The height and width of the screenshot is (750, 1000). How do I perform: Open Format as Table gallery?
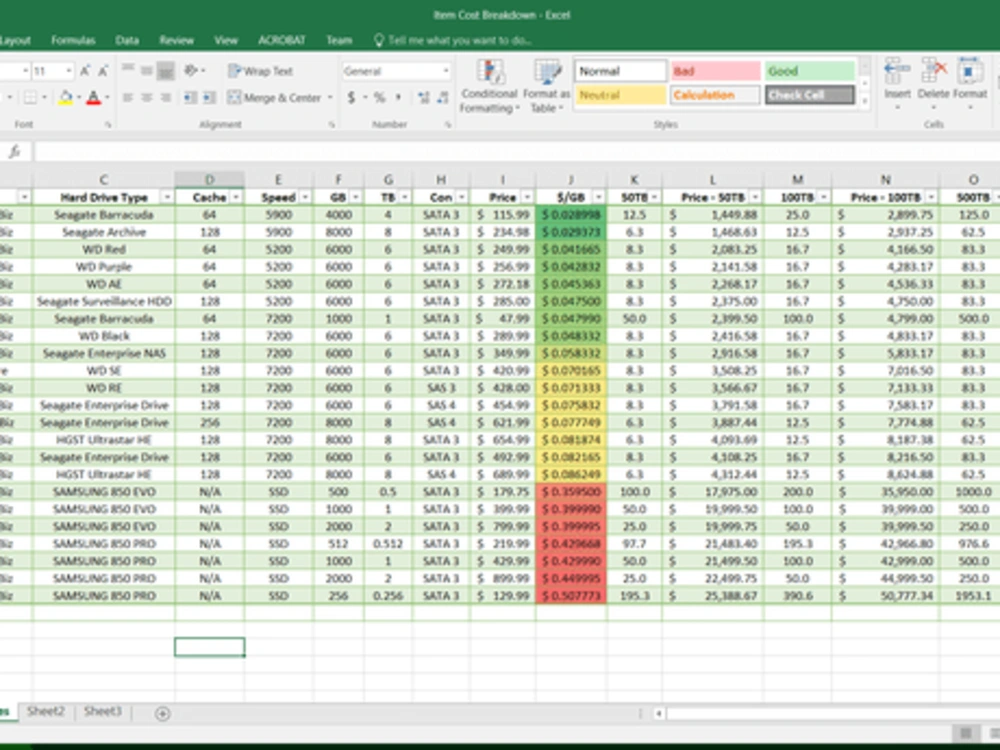point(547,86)
